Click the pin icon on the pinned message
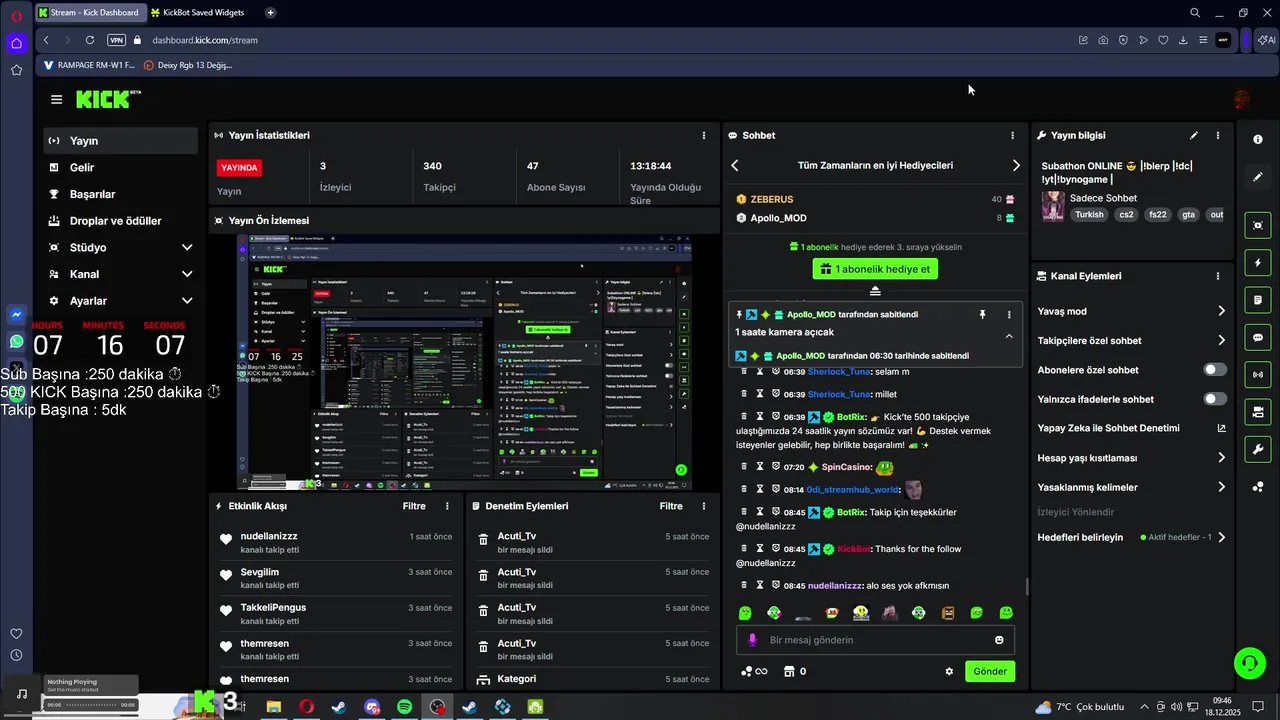Viewport: 1280px width, 720px height. tap(982, 314)
